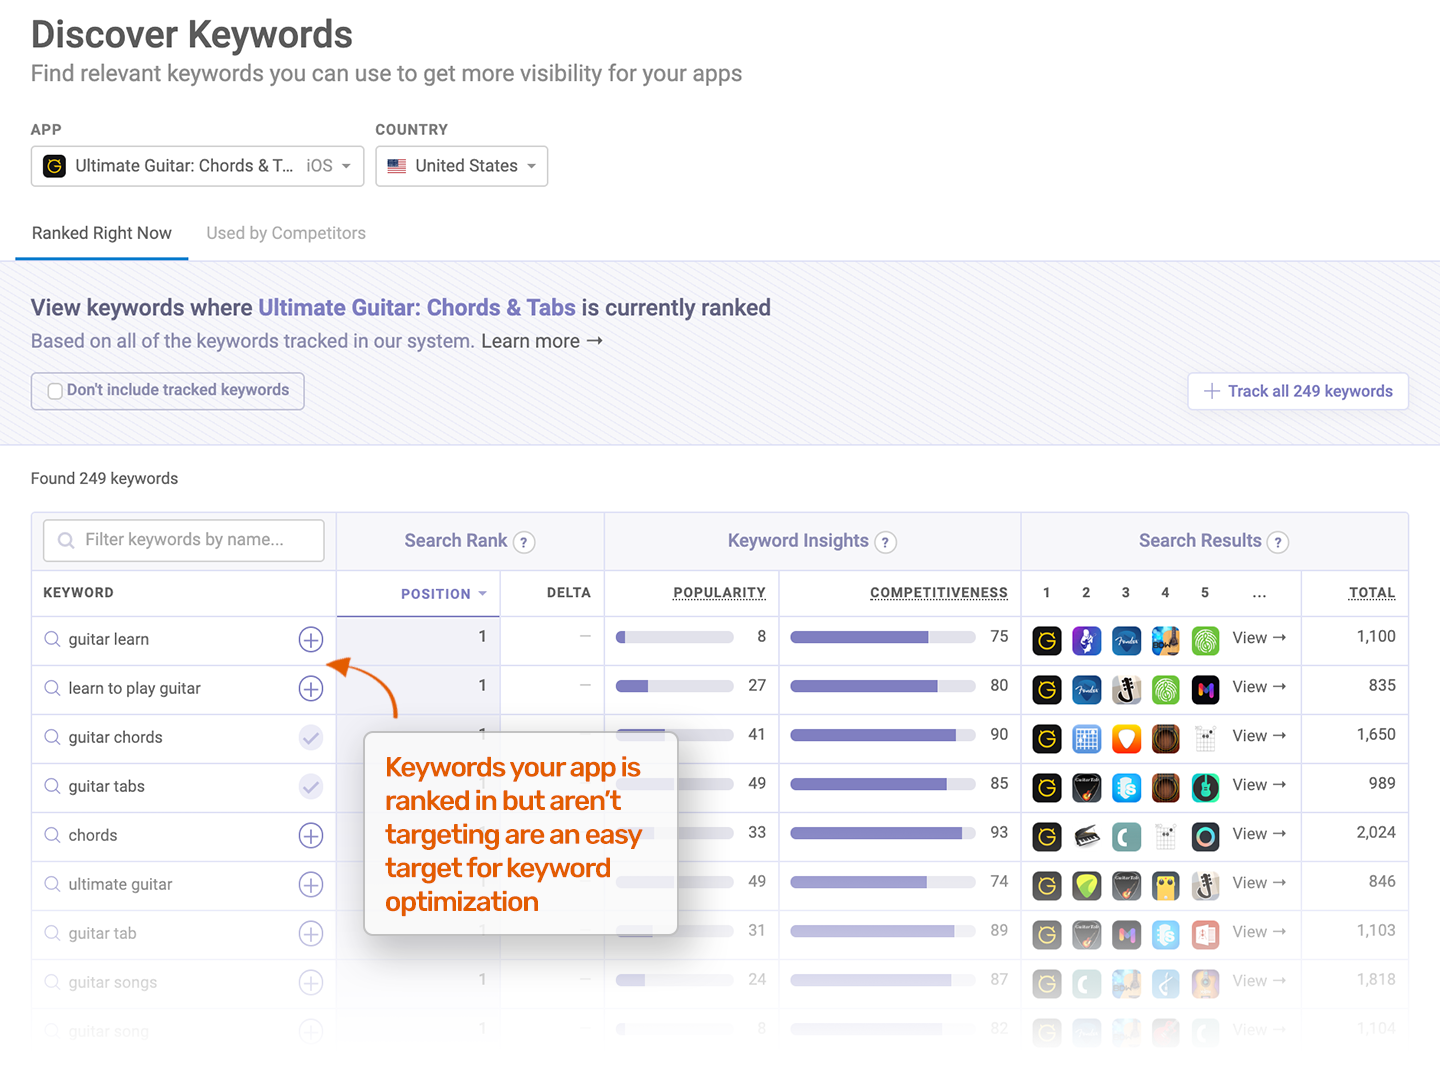The image size is (1440, 1069).
Task: Toggle Don't include tracked keywords checkbox
Action: (x=56, y=391)
